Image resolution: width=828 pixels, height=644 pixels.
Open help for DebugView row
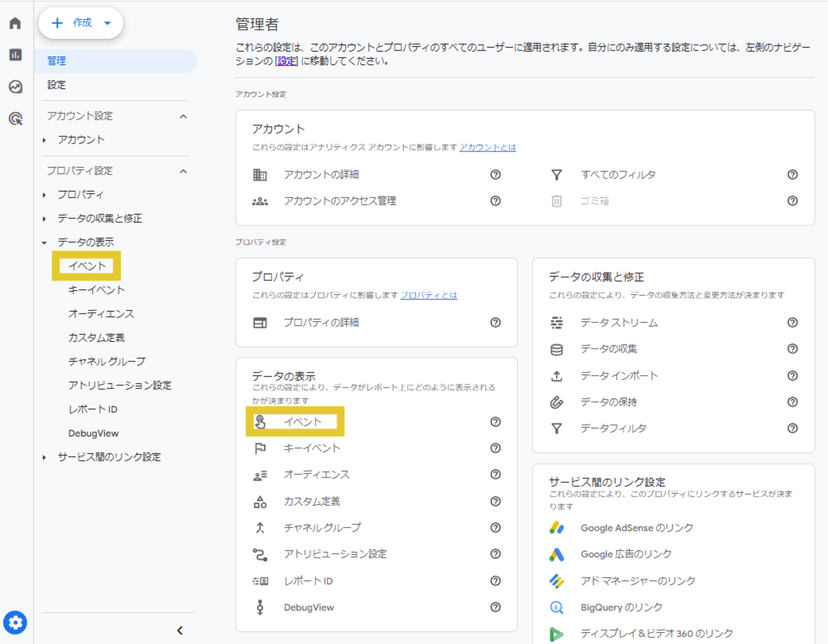coord(495,608)
